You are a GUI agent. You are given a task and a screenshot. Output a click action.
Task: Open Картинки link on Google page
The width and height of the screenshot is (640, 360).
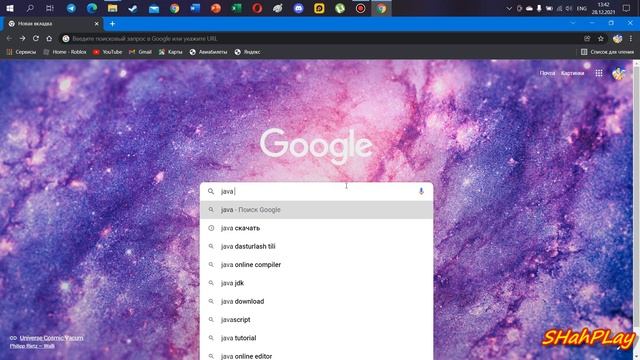click(572, 73)
